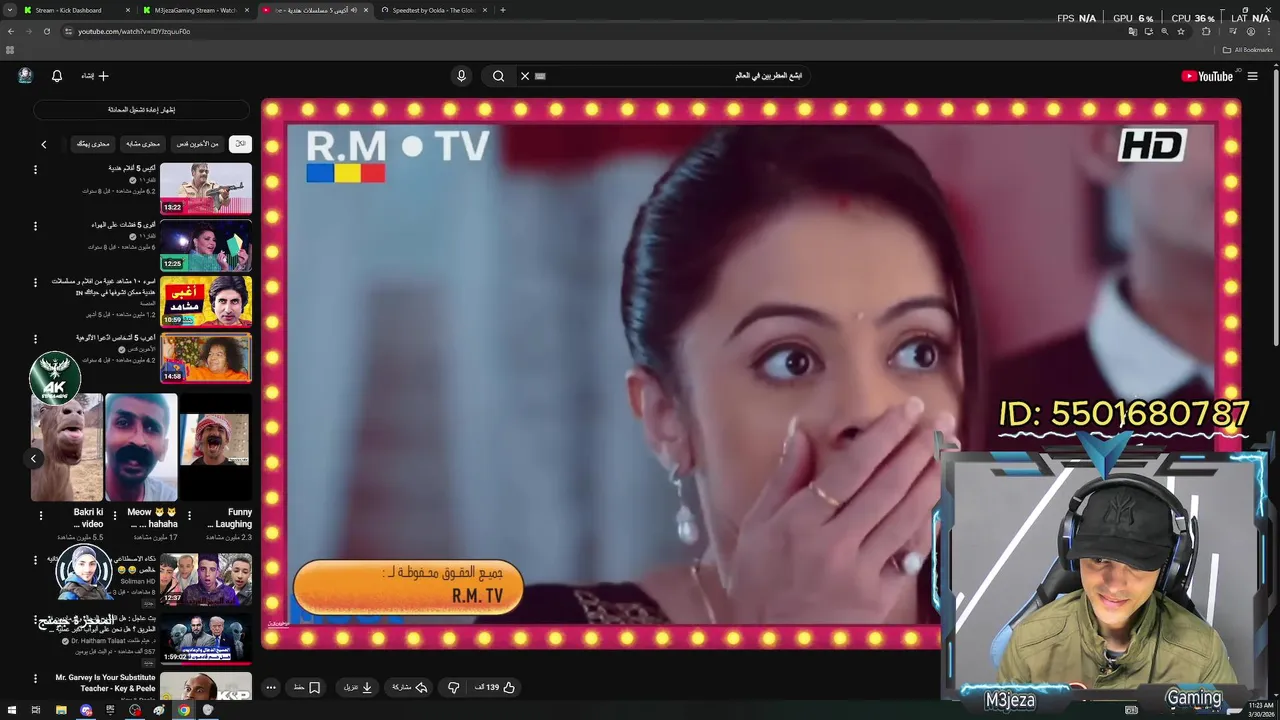The image size is (1280, 720).
Task: Click the Share arrow button
Action: (x=410, y=687)
